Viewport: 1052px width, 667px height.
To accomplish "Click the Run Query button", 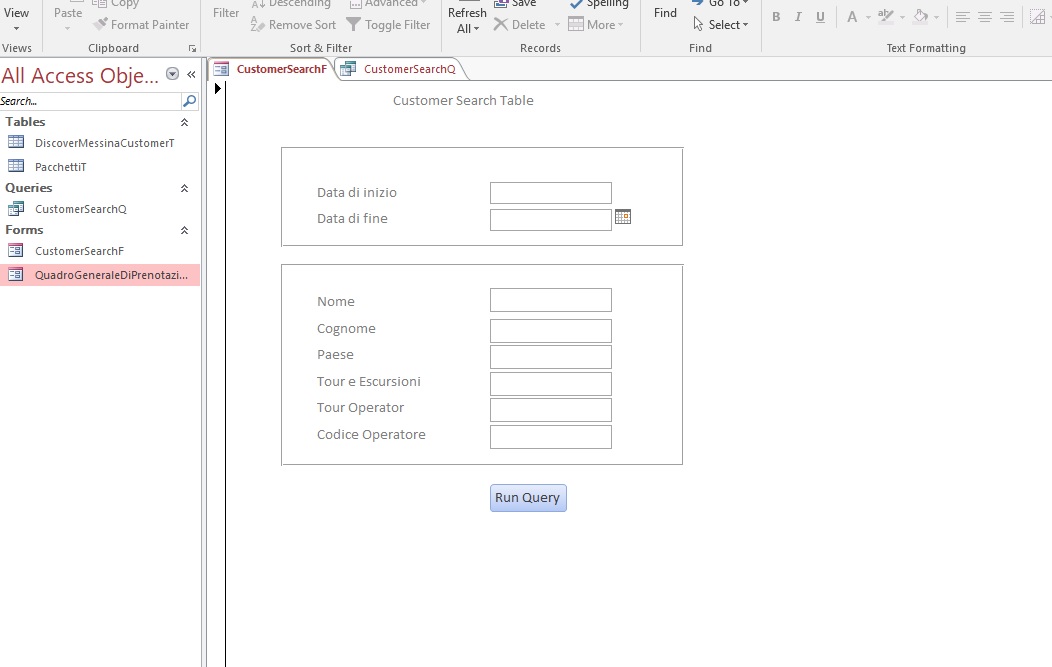I will click(x=528, y=498).
